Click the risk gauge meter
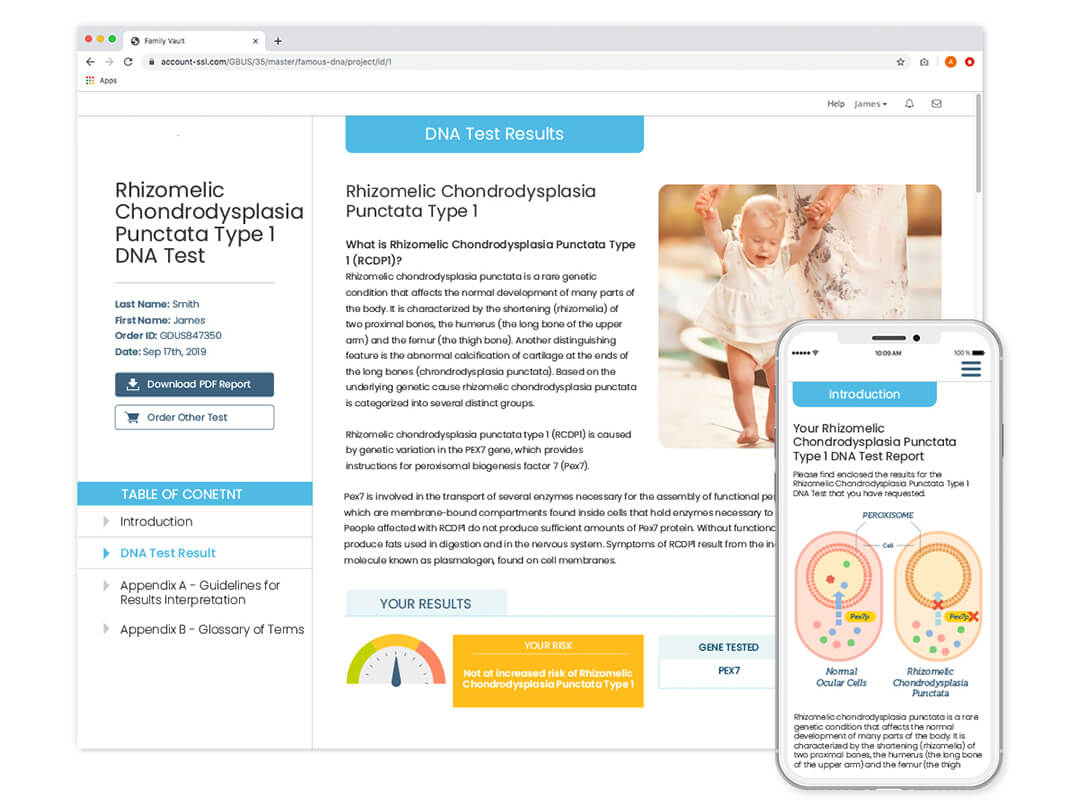Viewport: 1080px width, 800px height. click(396, 660)
